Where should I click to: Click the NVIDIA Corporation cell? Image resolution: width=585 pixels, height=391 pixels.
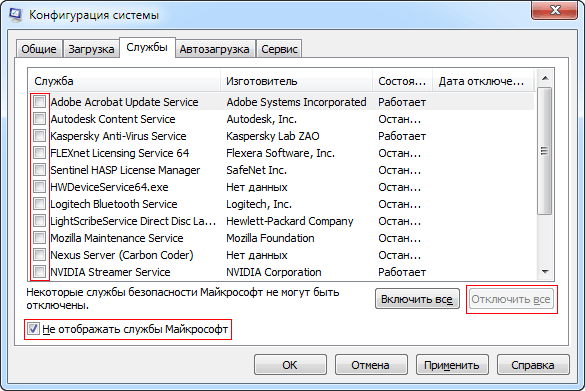(x=273, y=272)
